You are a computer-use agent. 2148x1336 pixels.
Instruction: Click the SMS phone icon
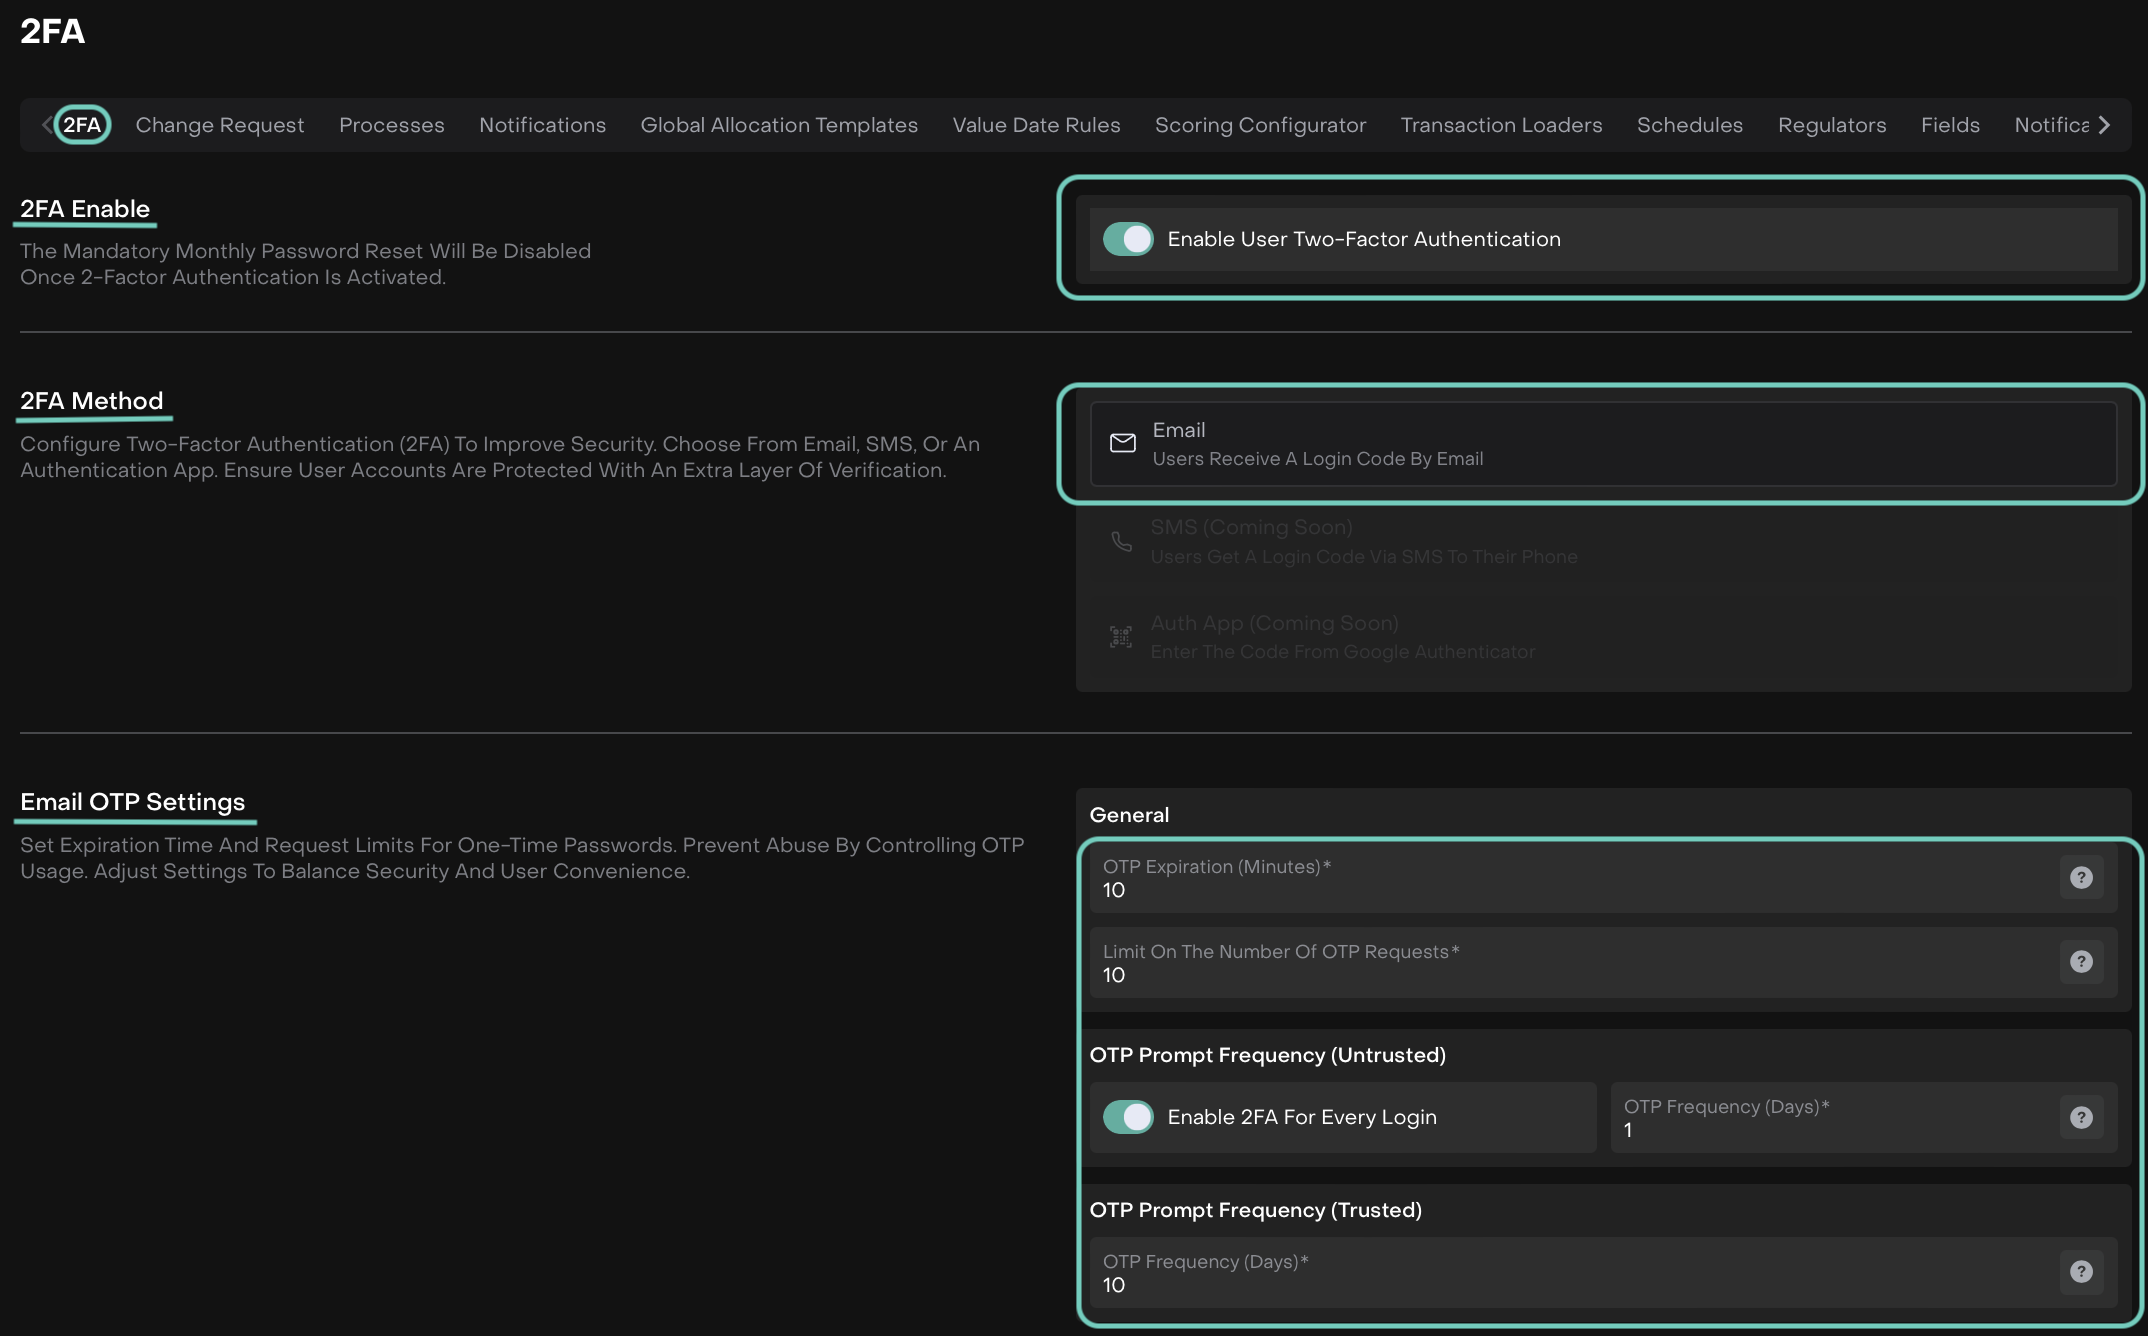click(1121, 541)
